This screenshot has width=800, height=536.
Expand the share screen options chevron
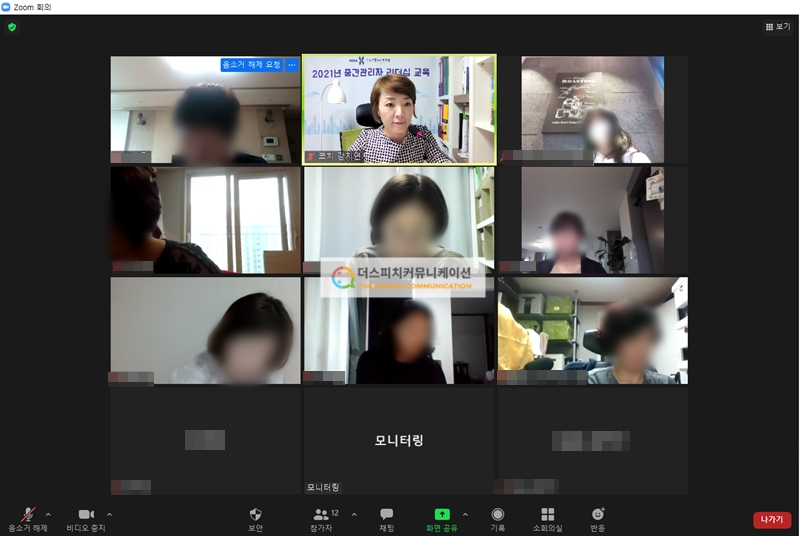465,514
